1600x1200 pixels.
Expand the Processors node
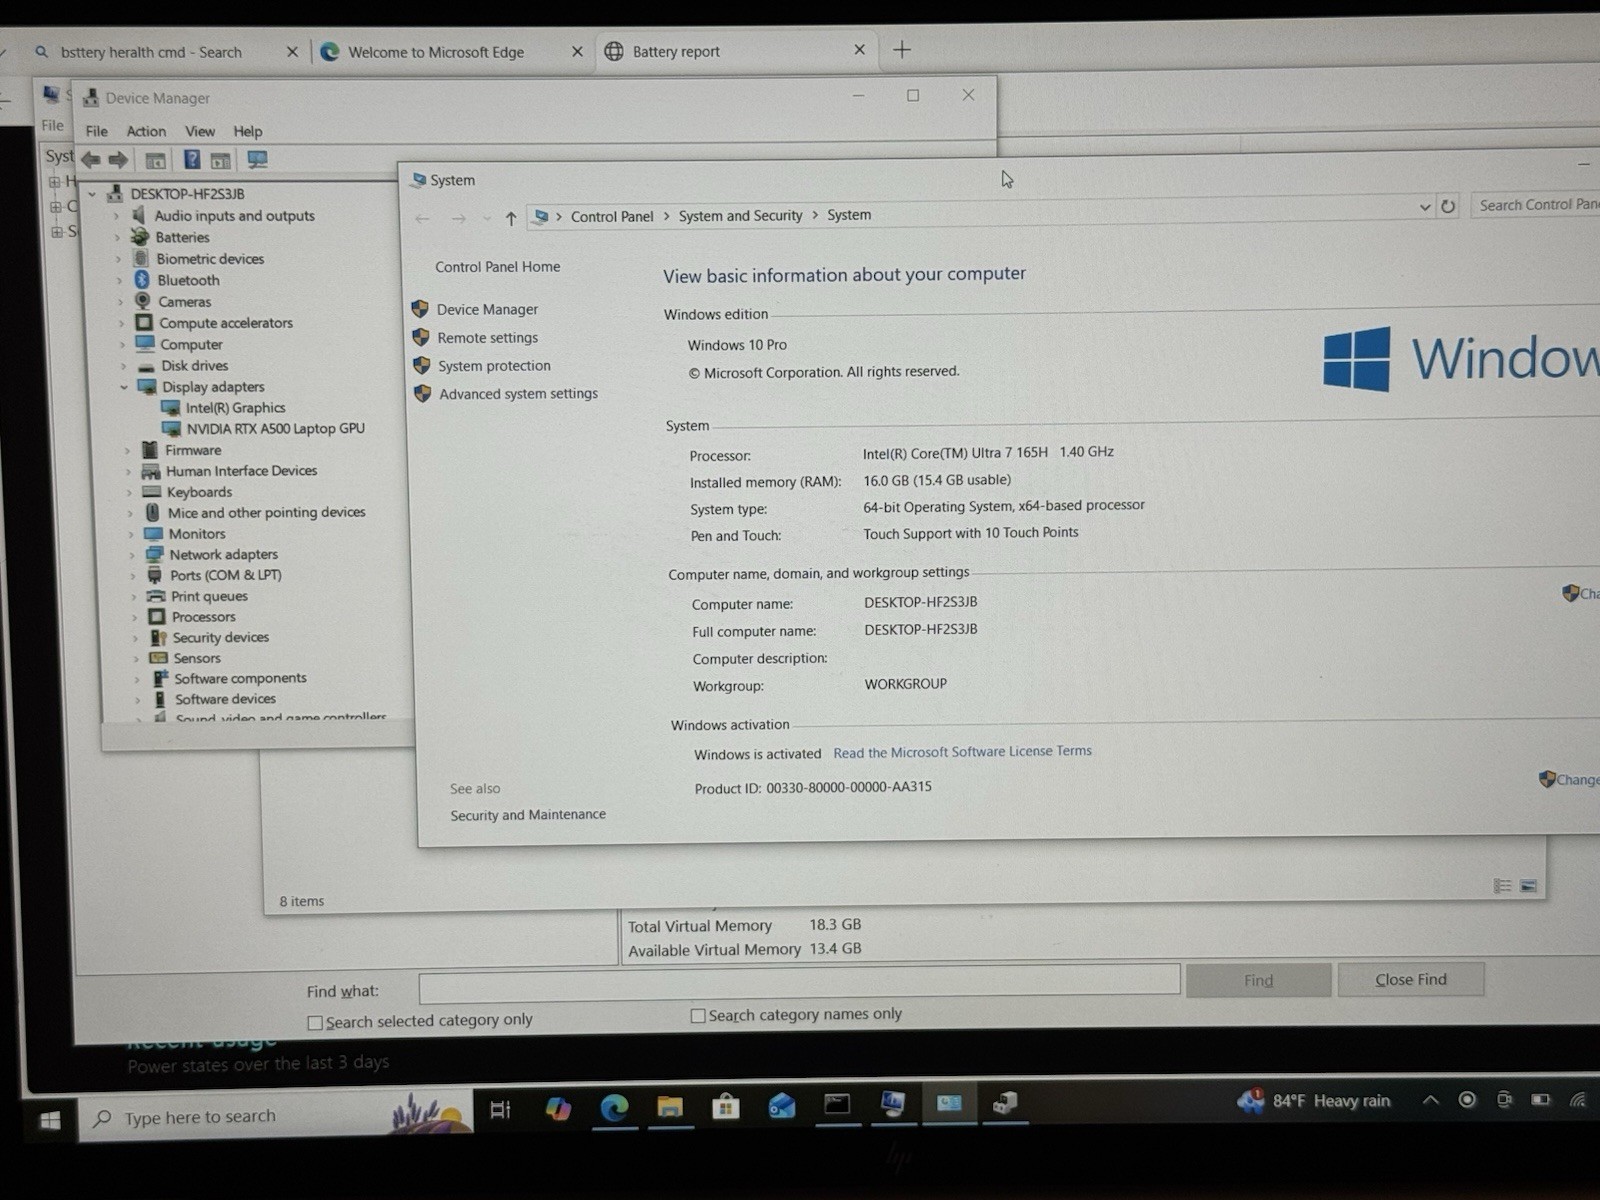[134, 617]
